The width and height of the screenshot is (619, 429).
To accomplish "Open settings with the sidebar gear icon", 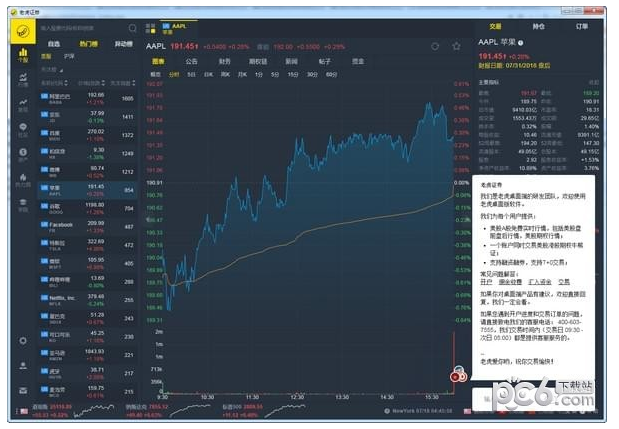I will coord(23,341).
